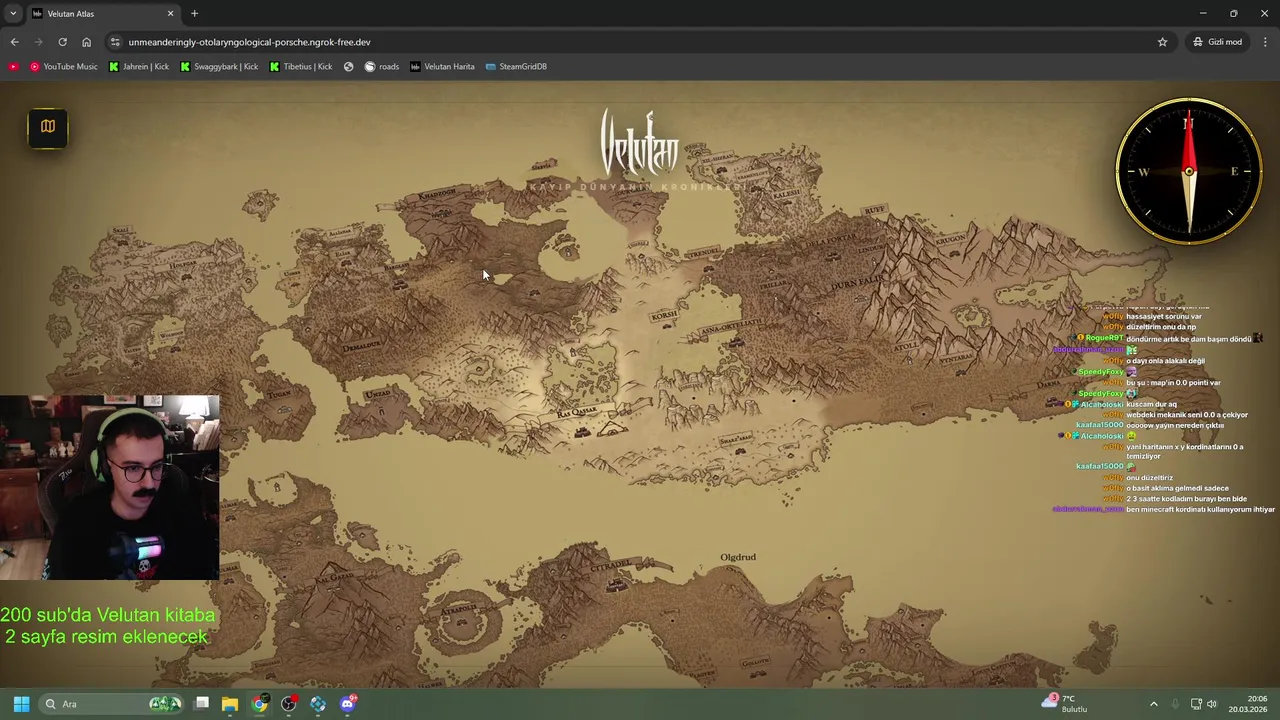
Task: Open File Explorer from the taskbar
Action: [230, 704]
